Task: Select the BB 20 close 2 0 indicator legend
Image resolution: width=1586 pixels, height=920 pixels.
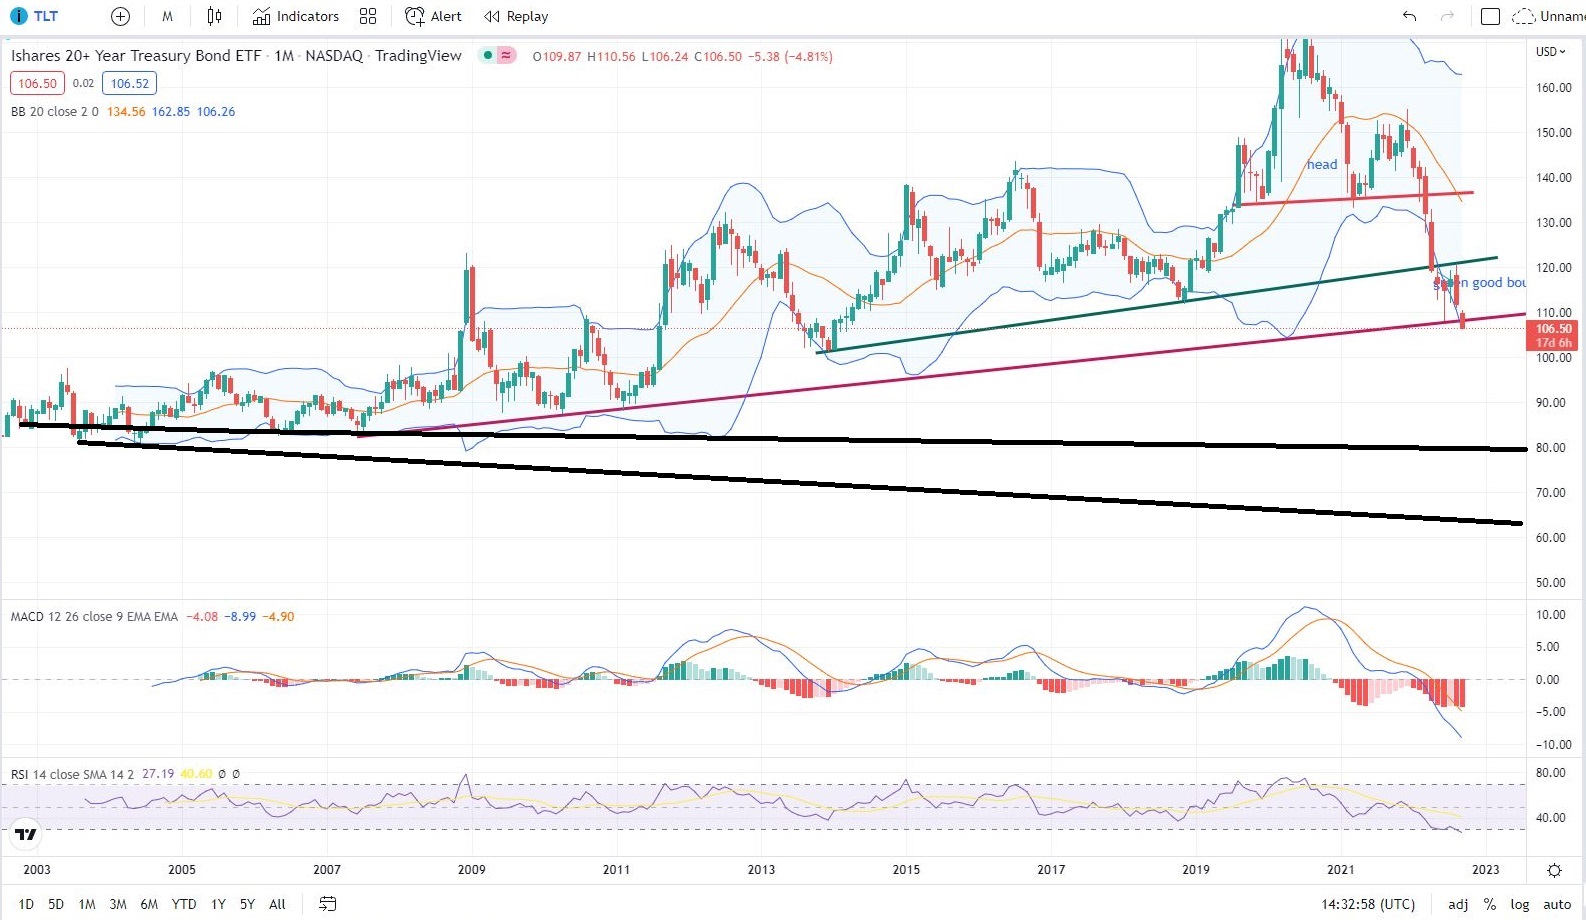Action: pyautogui.click(x=55, y=112)
